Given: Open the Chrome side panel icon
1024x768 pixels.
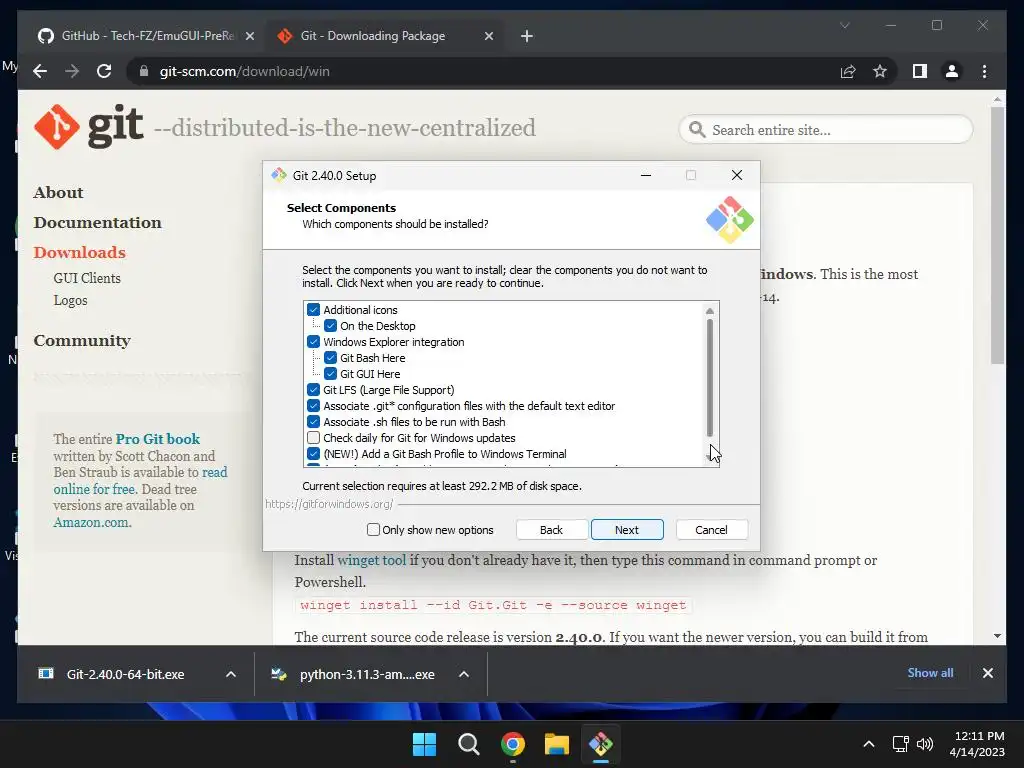Looking at the screenshot, I should coord(920,71).
